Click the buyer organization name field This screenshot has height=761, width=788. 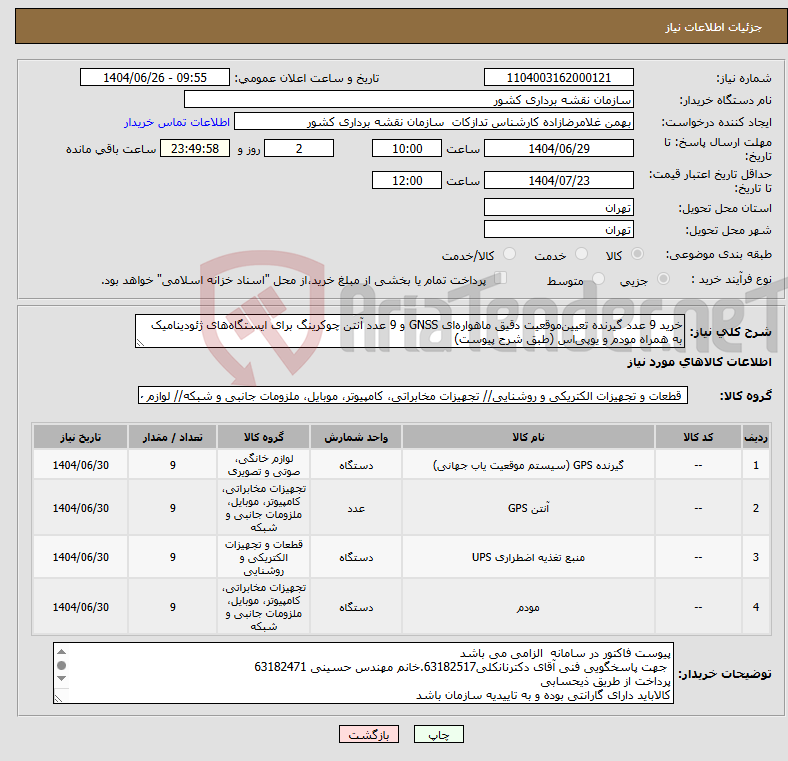pos(409,100)
